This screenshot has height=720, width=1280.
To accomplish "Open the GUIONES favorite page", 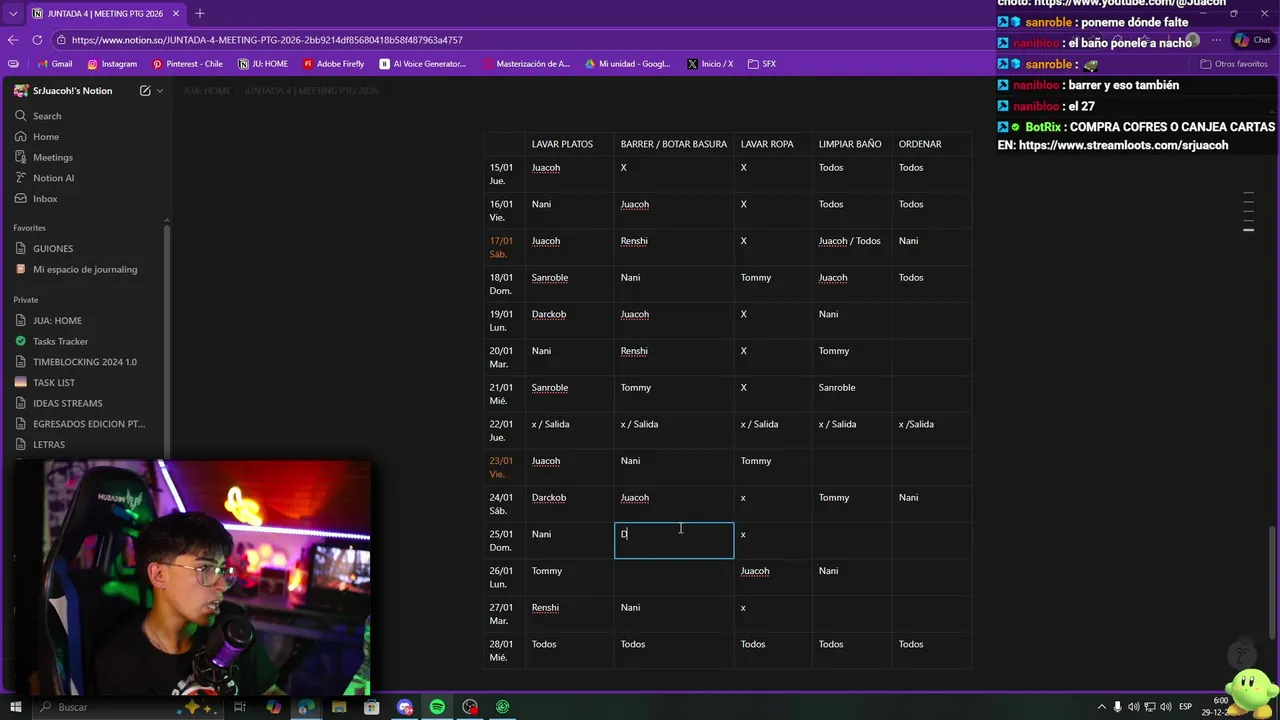I will point(87,248).
